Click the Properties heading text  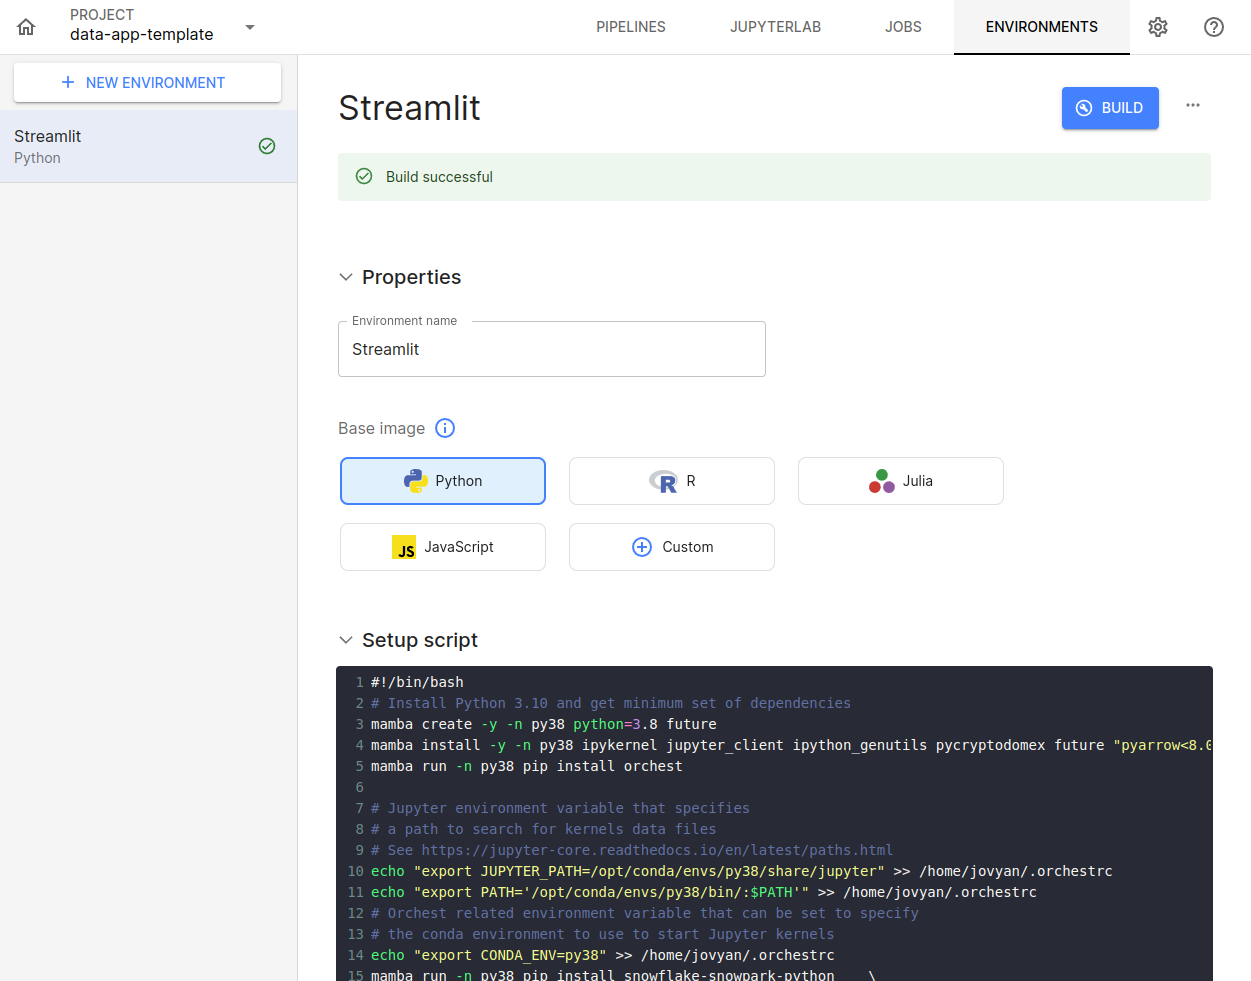411,277
